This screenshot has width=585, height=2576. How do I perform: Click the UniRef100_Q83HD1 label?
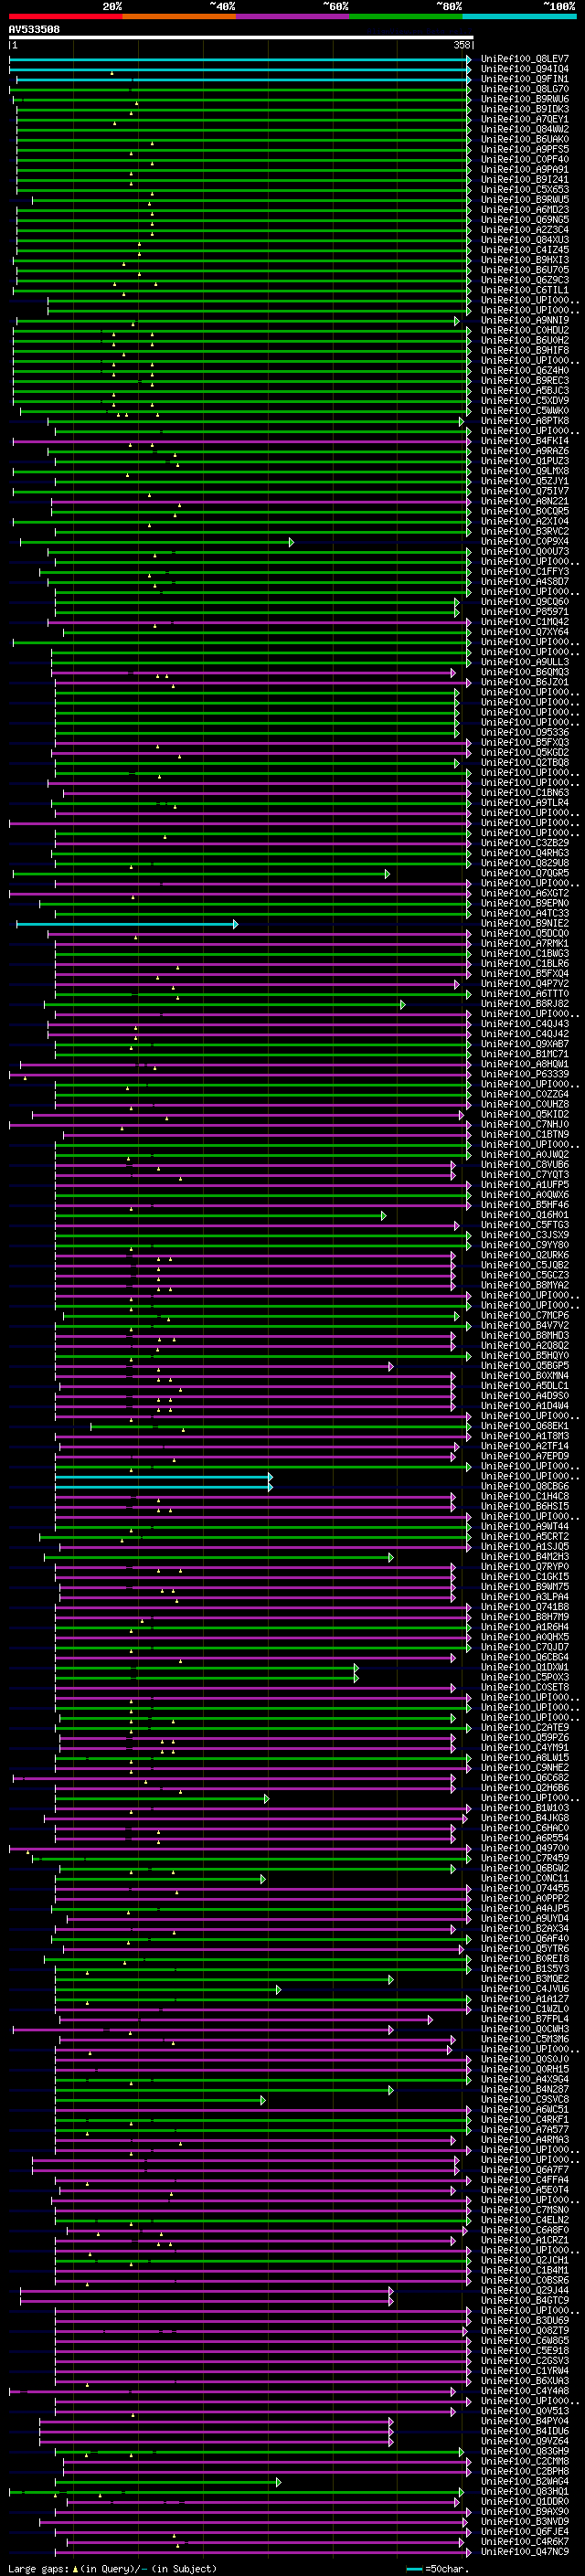pyautogui.click(x=524, y=2491)
